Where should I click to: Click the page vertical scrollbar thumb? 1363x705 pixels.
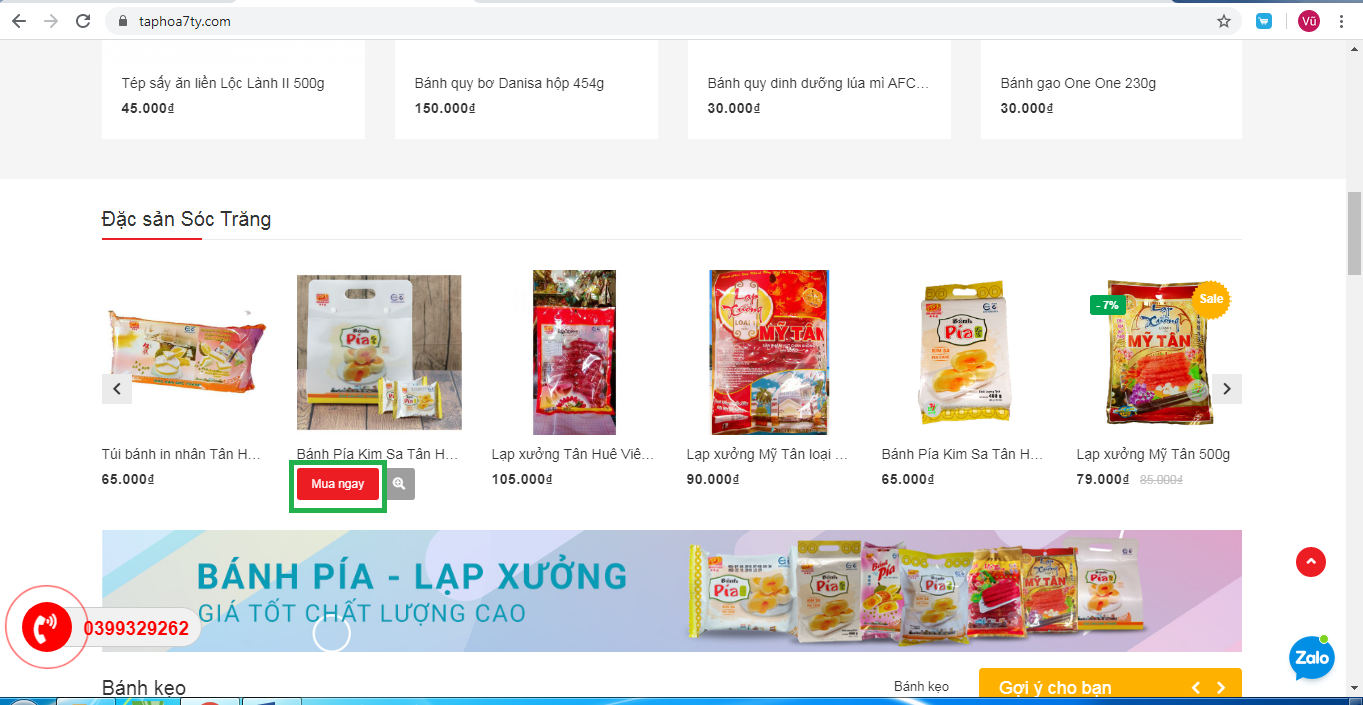(1355, 232)
